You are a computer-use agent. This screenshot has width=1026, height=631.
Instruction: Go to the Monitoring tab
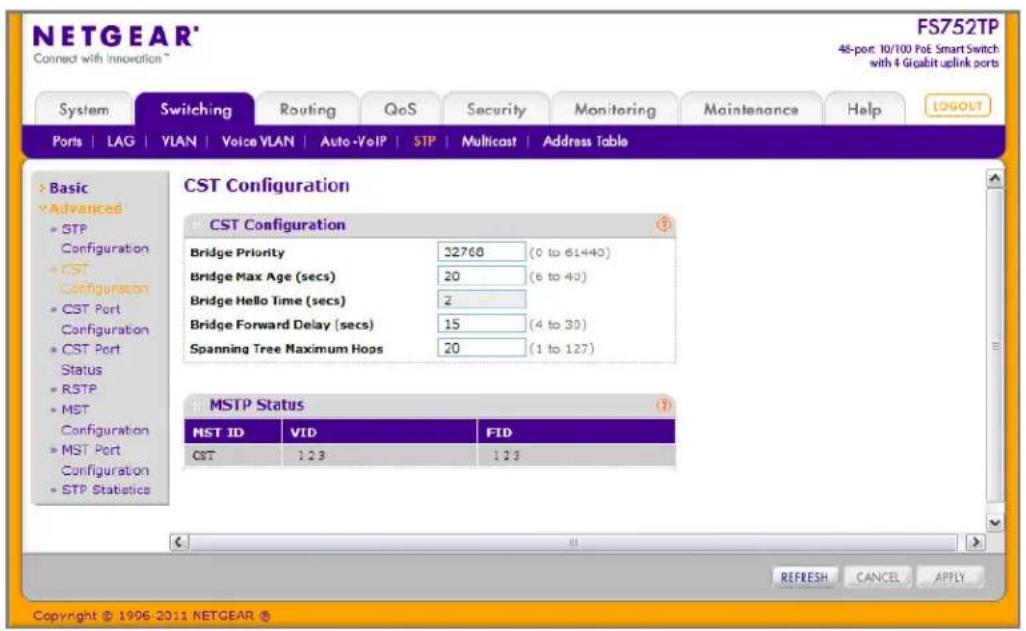click(615, 109)
